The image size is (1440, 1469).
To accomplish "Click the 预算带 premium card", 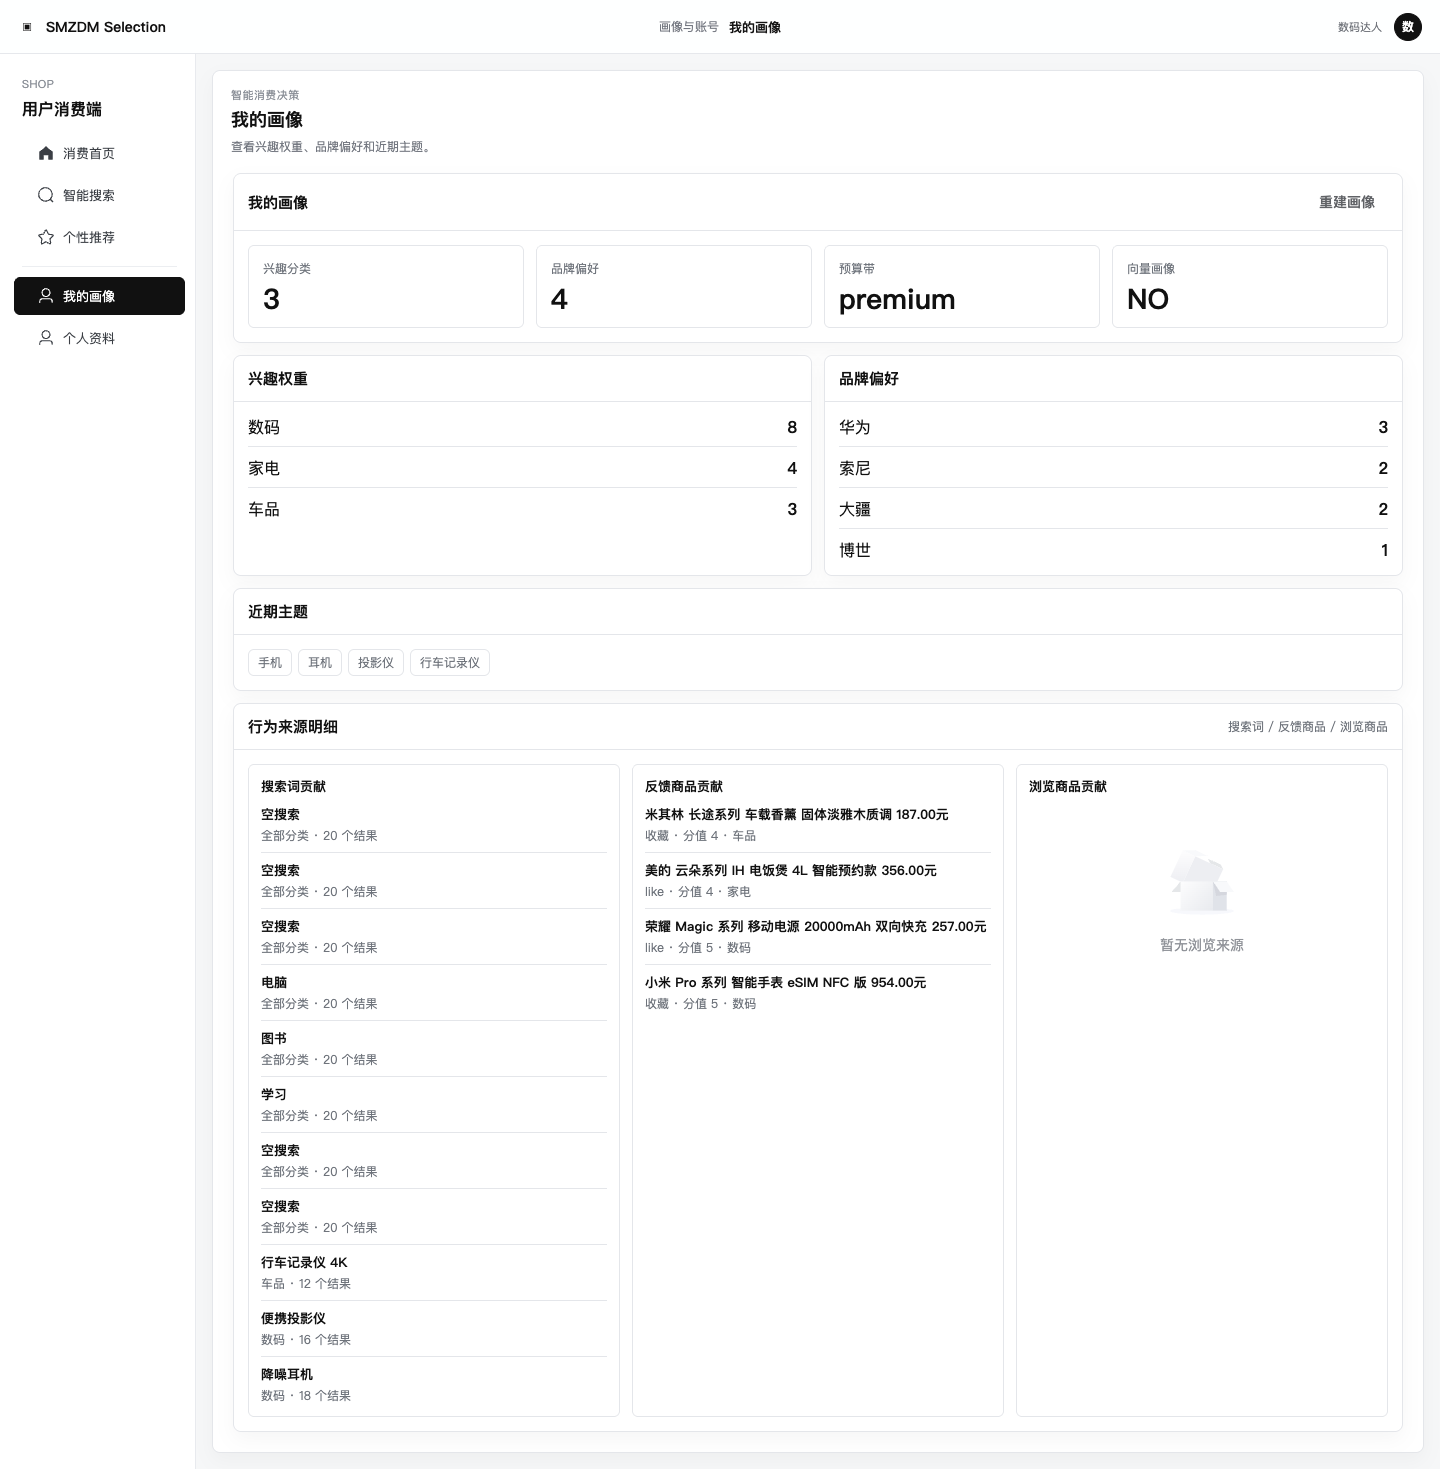I will pyautogui.click(x=962, y=286).
